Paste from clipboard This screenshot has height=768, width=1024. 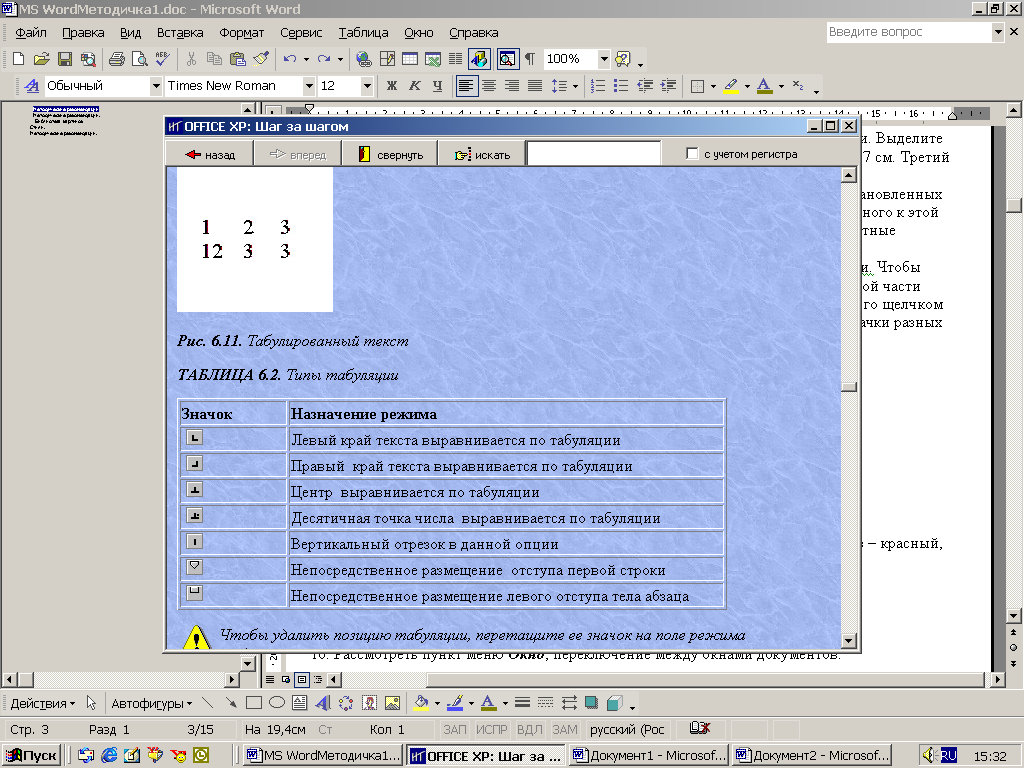click(238, 59)
